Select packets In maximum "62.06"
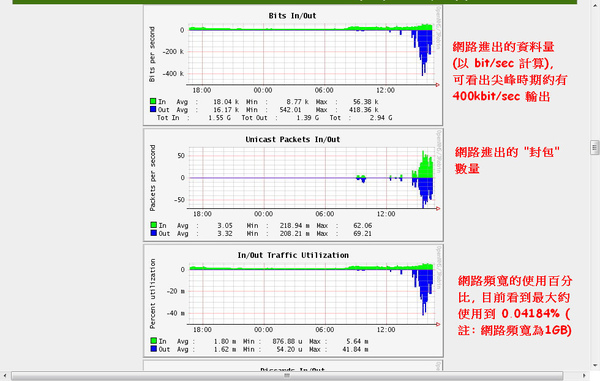This screenshot has width=600, height=381. tap(363, 226)
